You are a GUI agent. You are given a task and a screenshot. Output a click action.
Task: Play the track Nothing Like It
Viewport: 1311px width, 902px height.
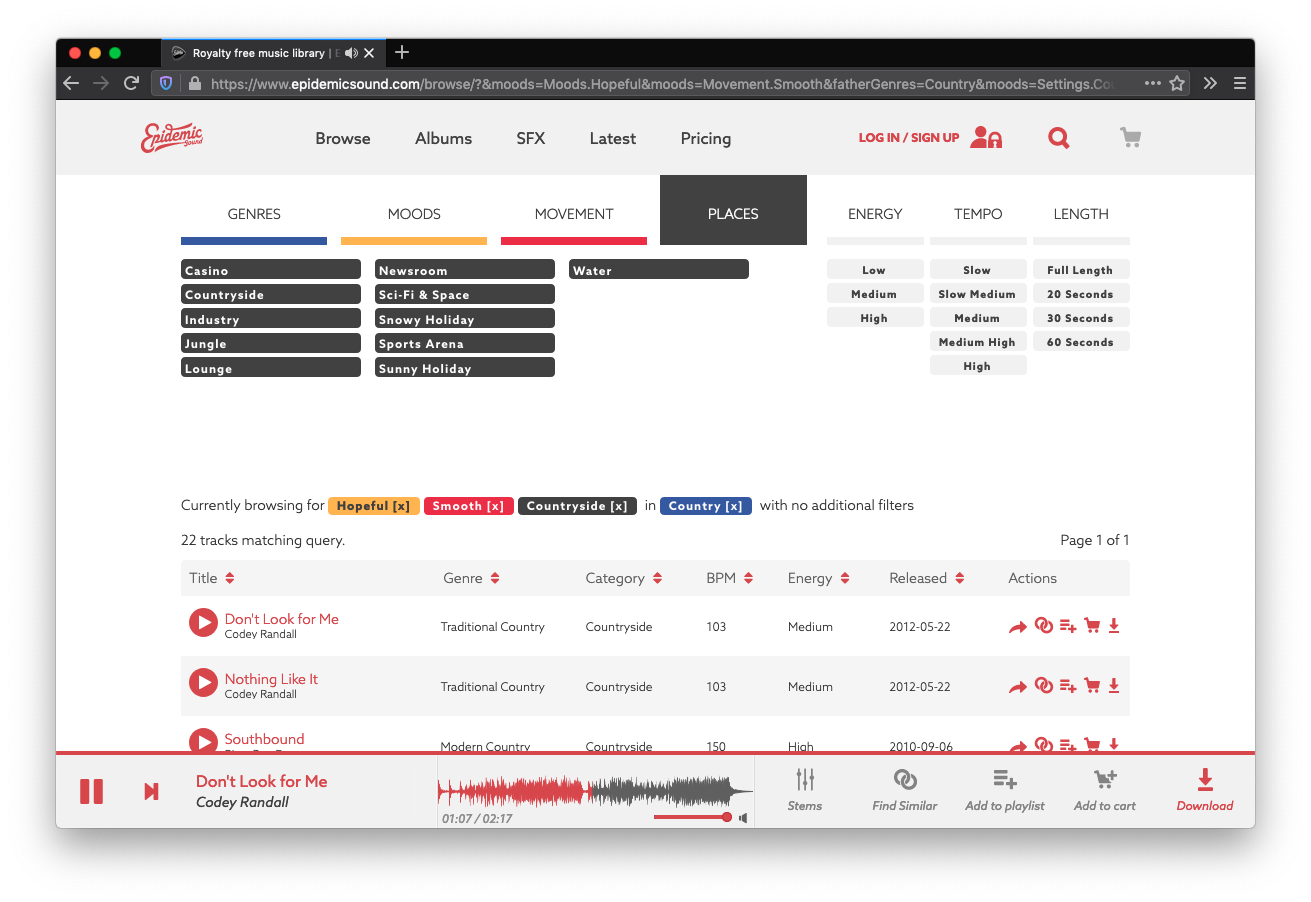tap(203, 683)
